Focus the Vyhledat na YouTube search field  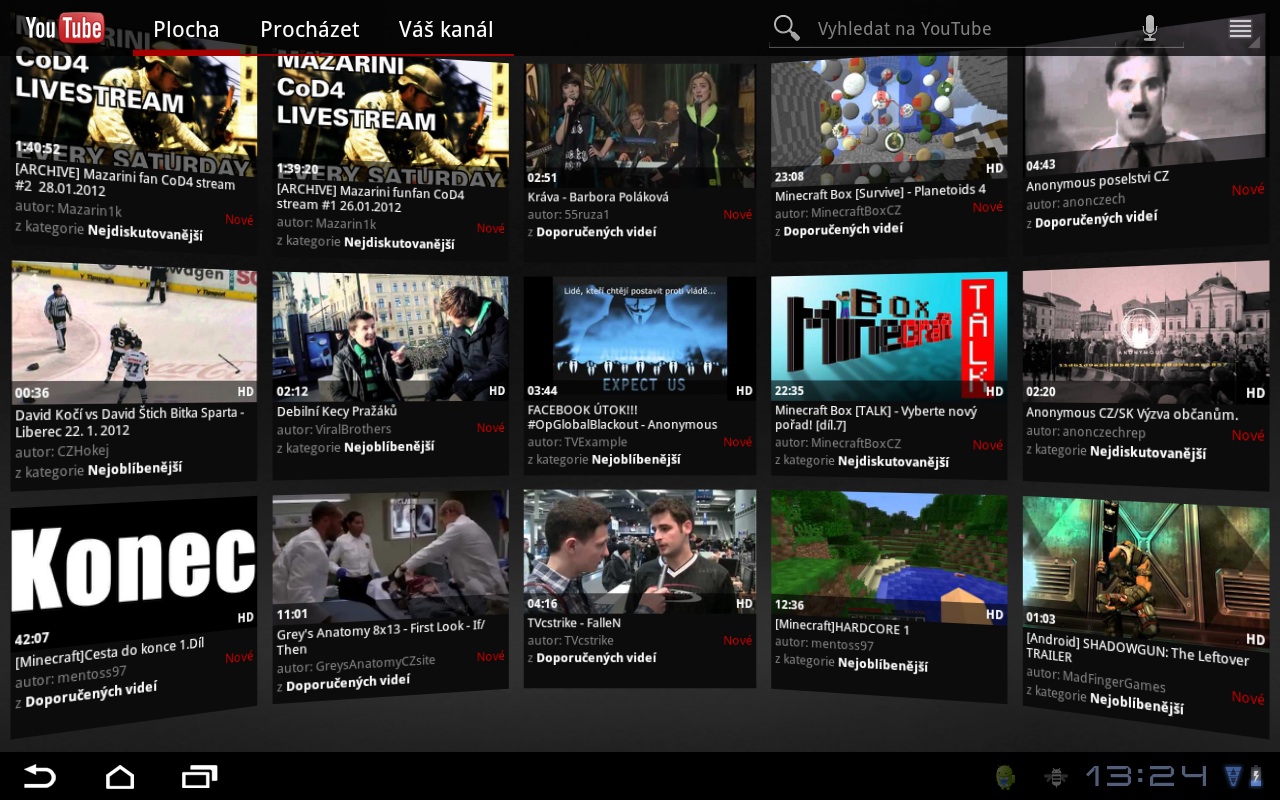point(975,29)
